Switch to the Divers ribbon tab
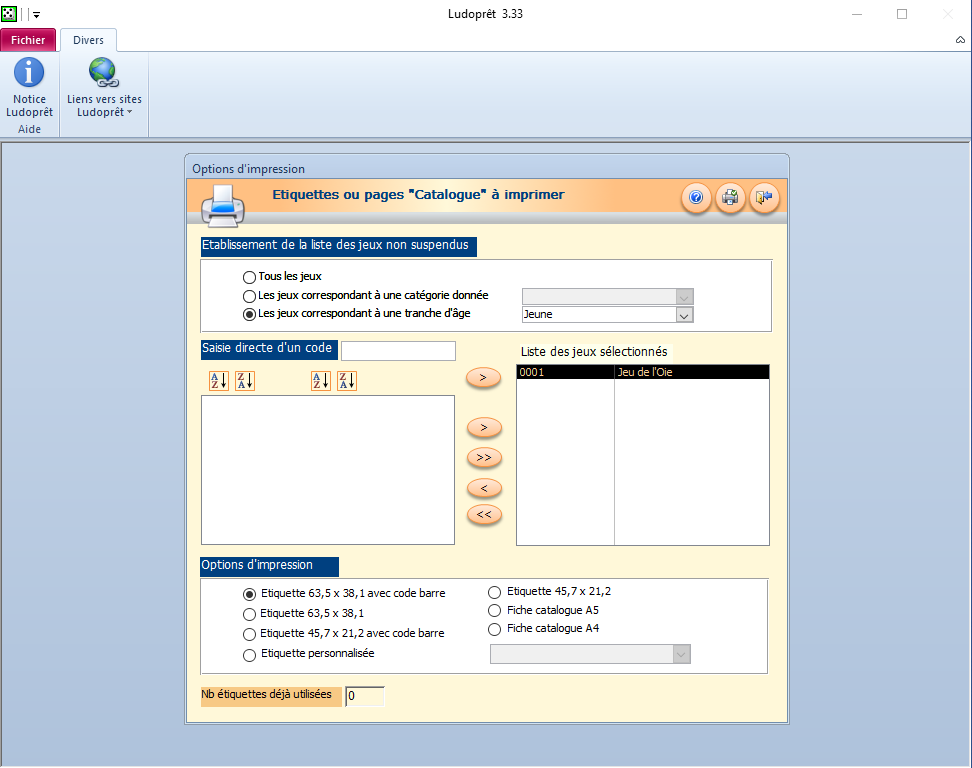Screen dimensions: 972x768 point(88,40)
